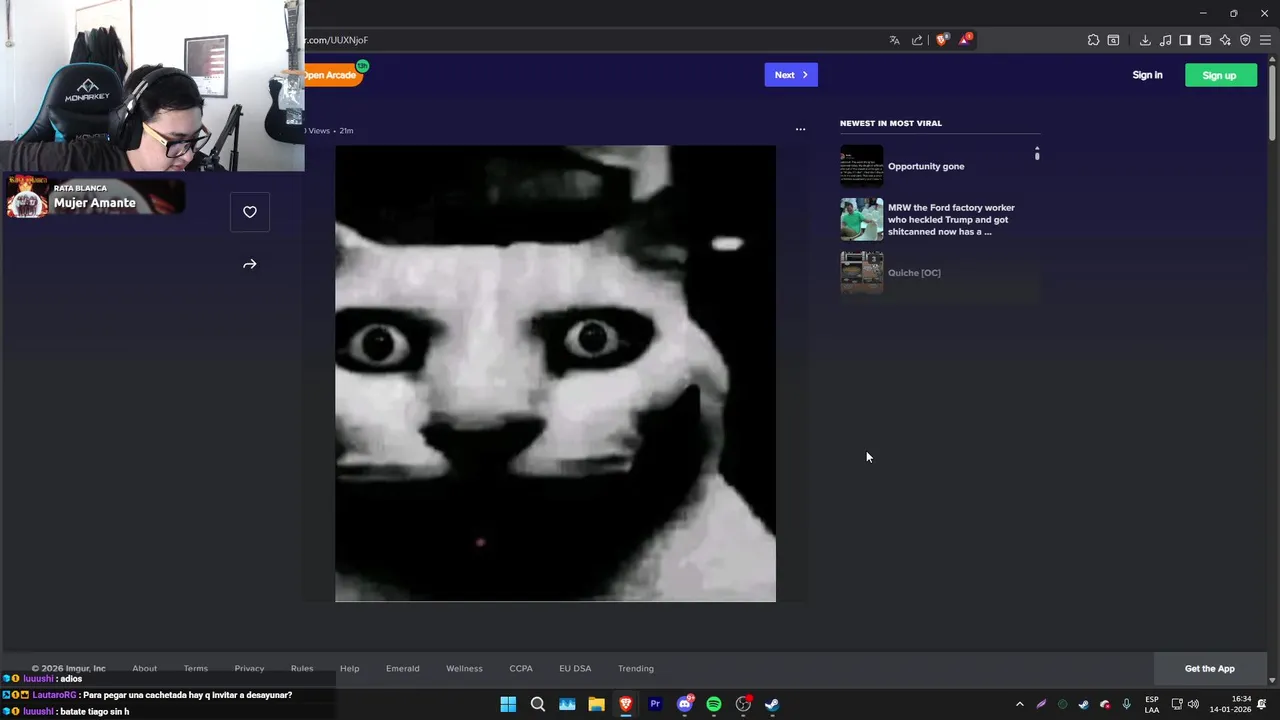
Task: Click the Newest in Most Viral scroll indicator
Action: pyautogui.click(x=1037, y=153)
